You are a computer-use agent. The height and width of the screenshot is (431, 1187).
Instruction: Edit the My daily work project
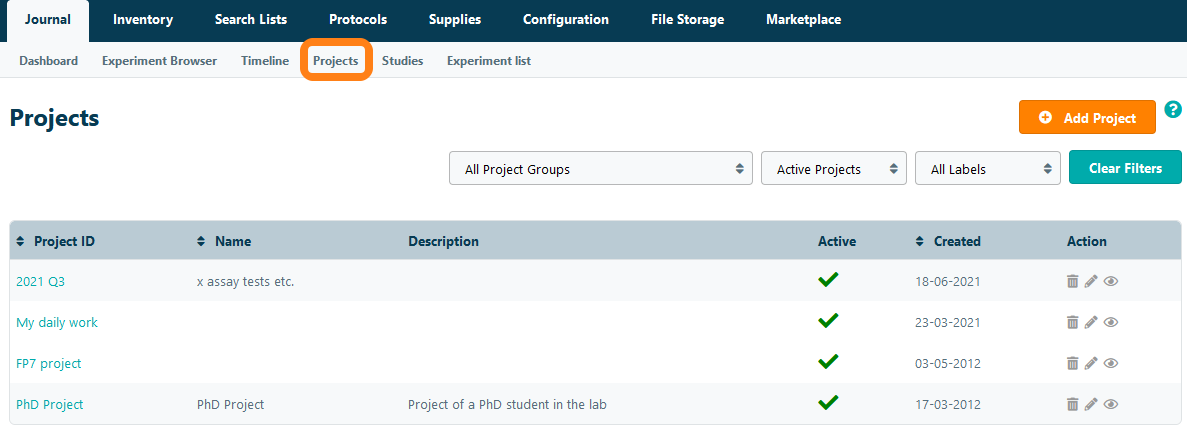(1091, 323)
